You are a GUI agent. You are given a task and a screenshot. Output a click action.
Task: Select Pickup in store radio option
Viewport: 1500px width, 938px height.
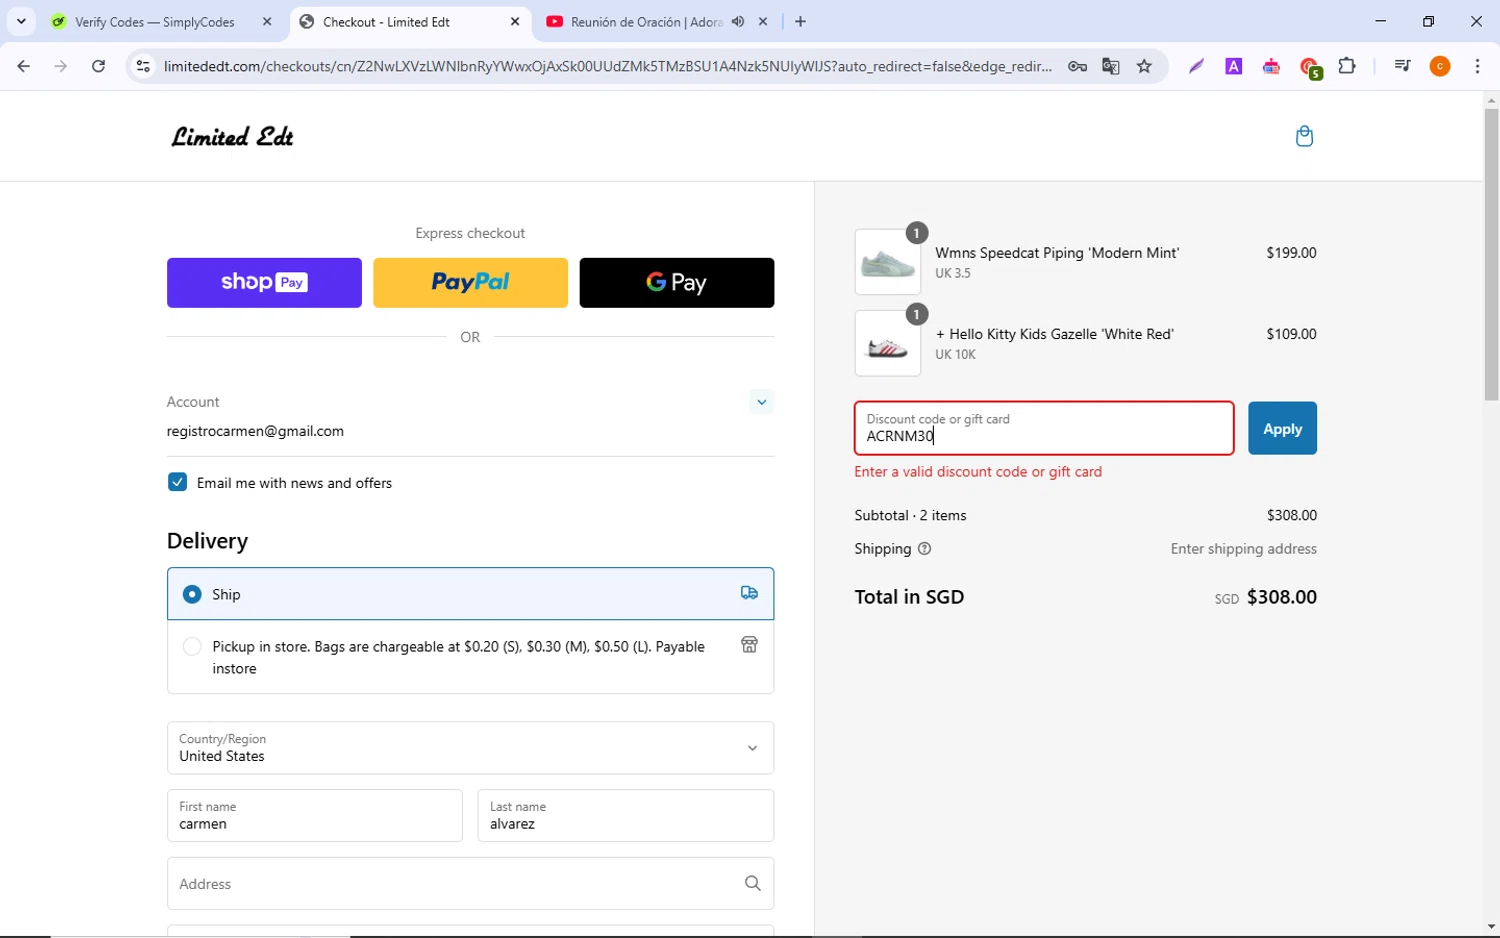tap(192, 647)
